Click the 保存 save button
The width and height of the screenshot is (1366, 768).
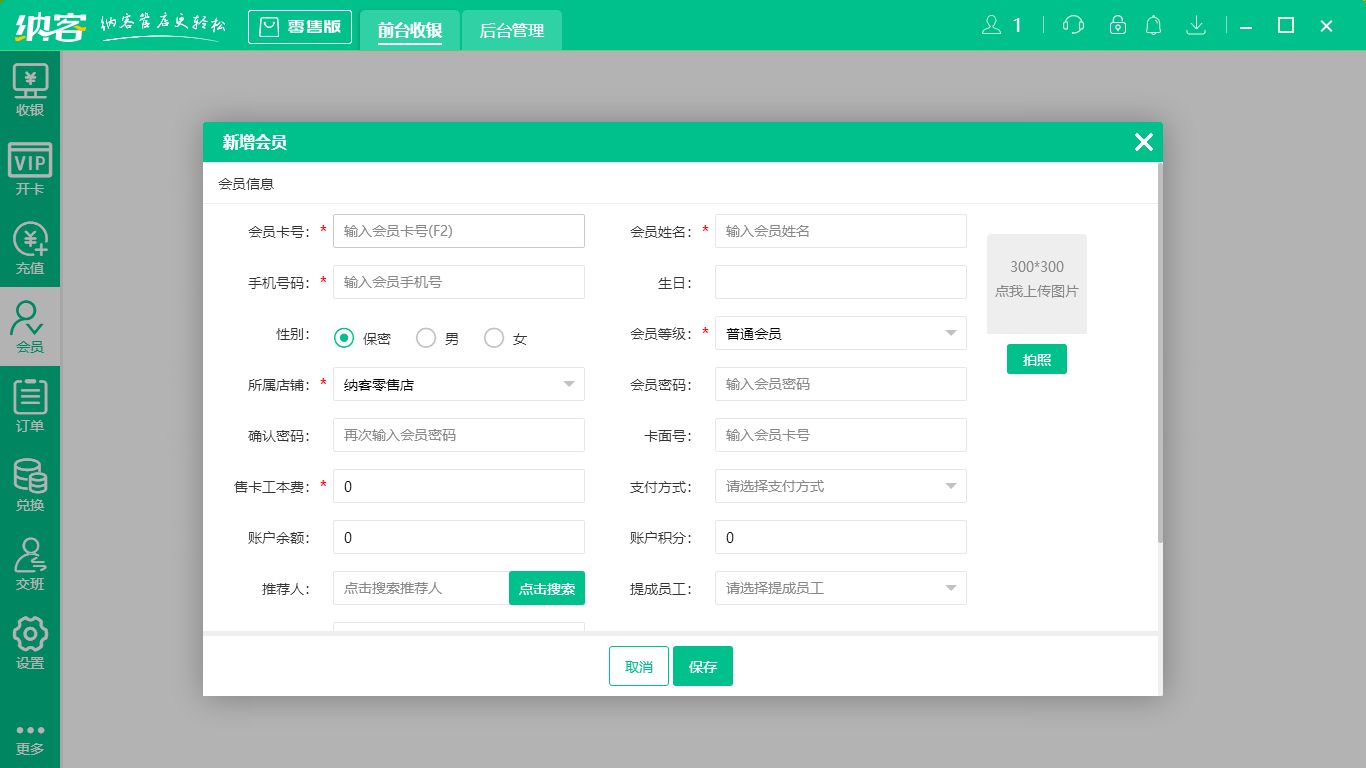[x=703, y=665]
